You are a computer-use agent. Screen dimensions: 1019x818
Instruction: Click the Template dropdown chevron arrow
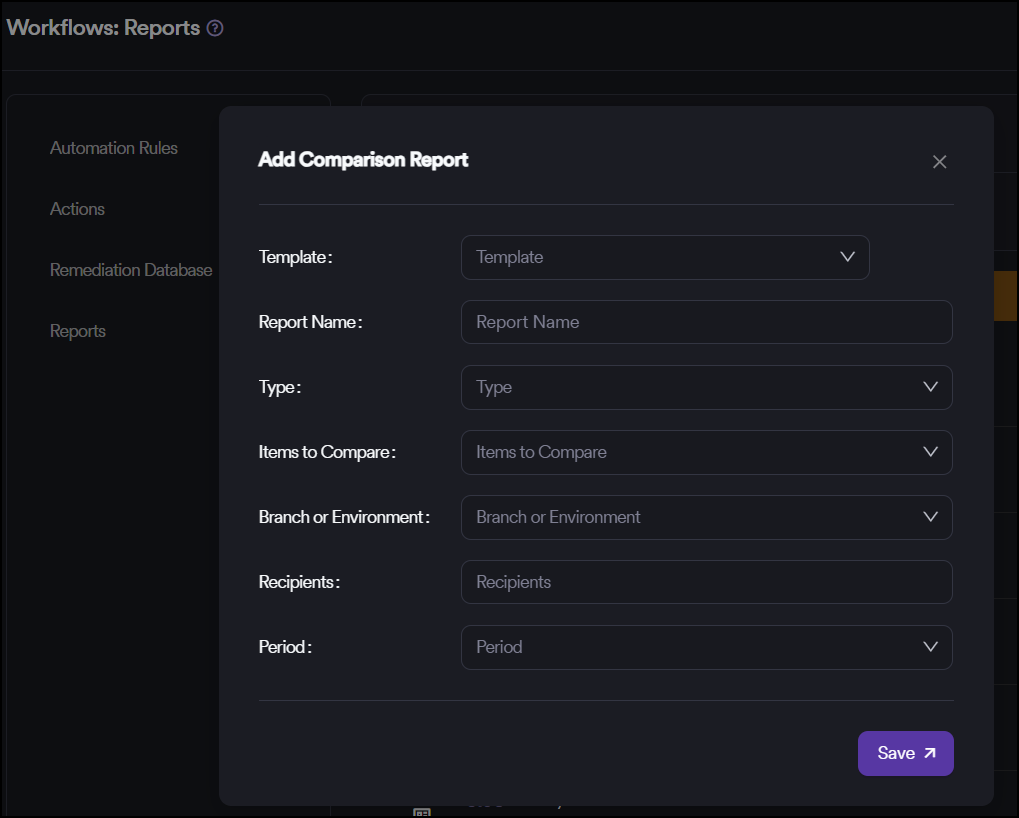tap(848, 257)
